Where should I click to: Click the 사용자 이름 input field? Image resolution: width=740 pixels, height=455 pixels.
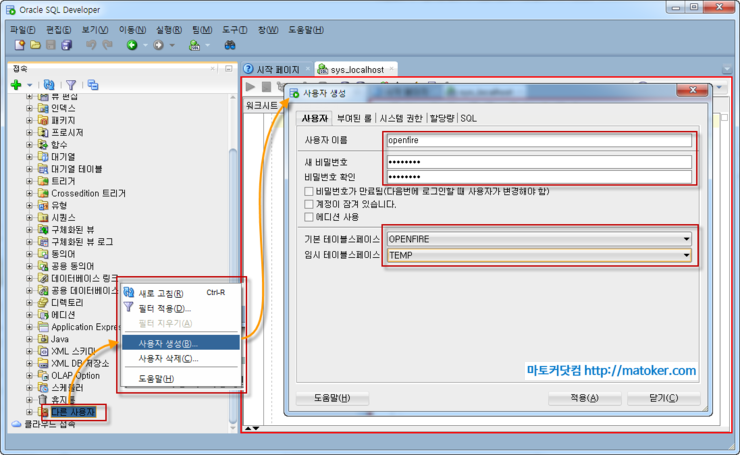tap(539, 140)
